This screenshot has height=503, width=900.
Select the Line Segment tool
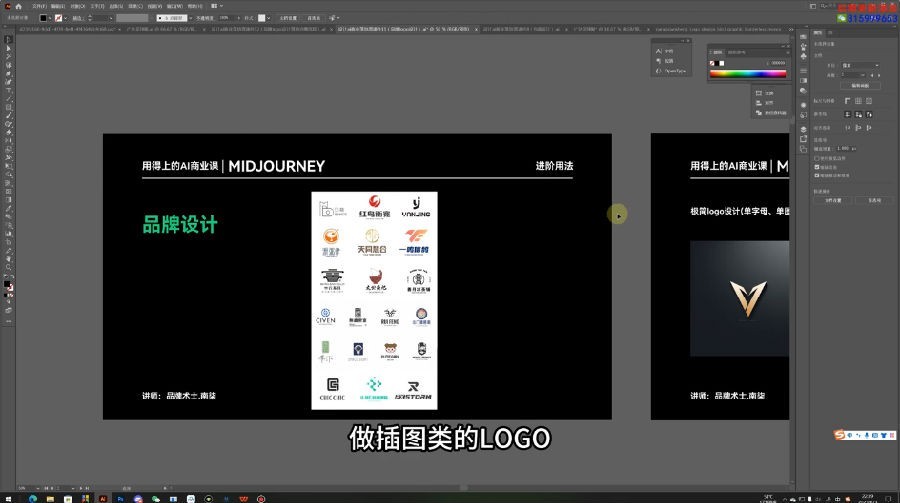tap(8, 99)
